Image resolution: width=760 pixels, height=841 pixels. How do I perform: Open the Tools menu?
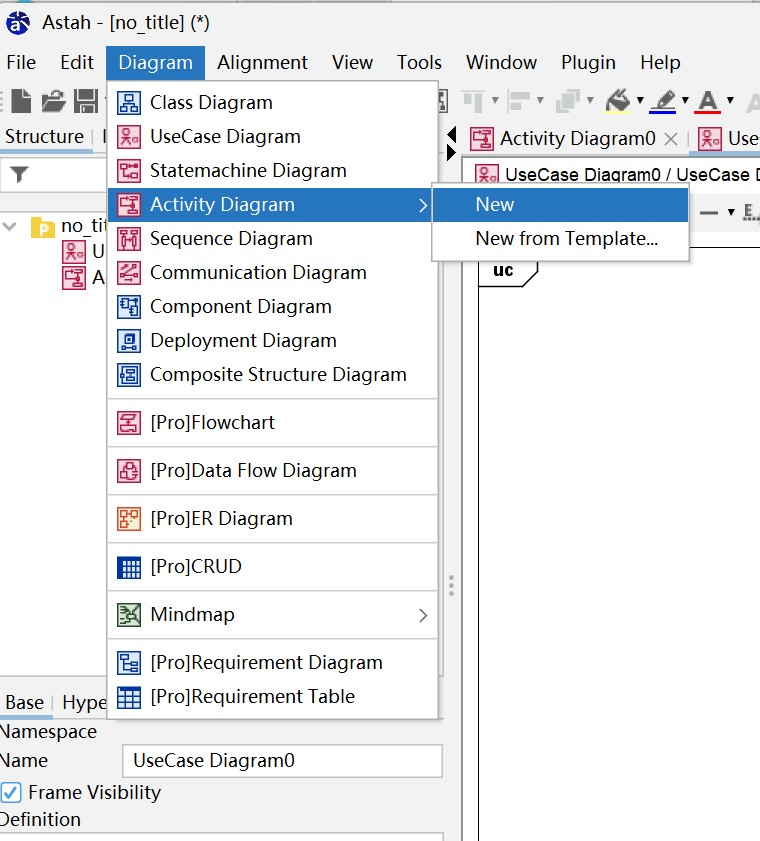419,63
